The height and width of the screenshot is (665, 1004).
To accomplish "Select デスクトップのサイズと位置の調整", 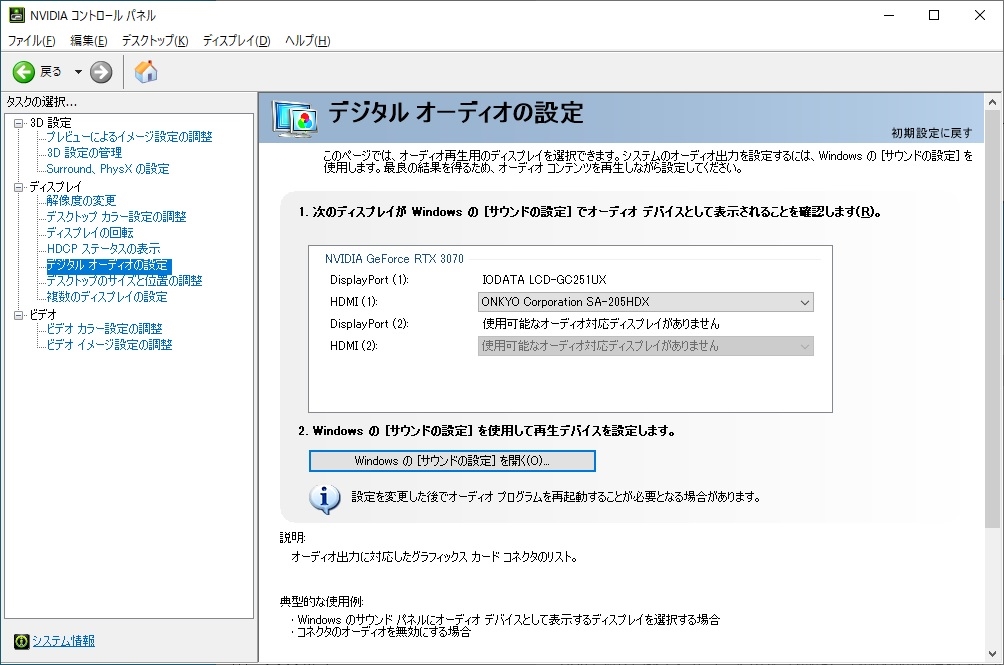I will point(124,280).
